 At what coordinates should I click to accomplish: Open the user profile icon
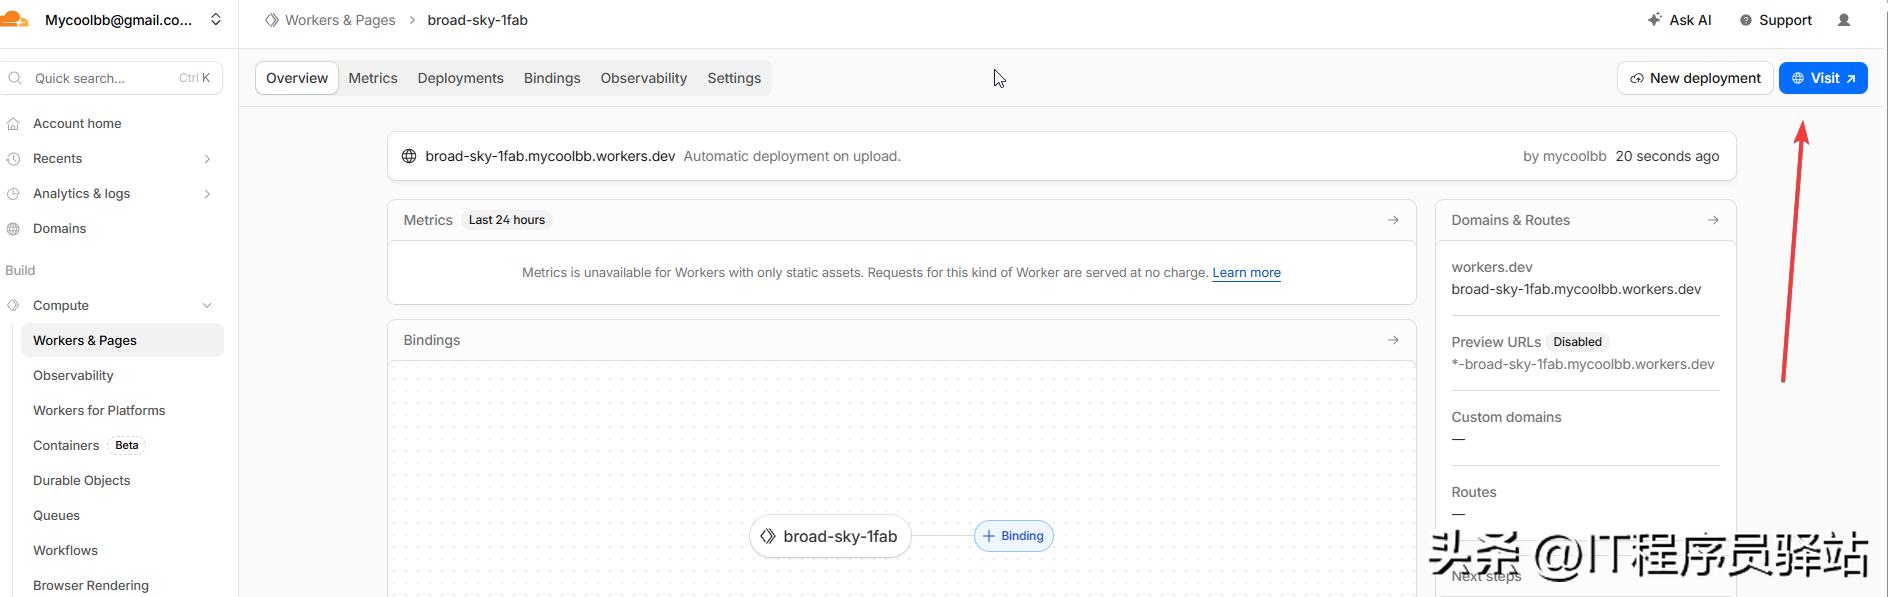[1844, 20]
